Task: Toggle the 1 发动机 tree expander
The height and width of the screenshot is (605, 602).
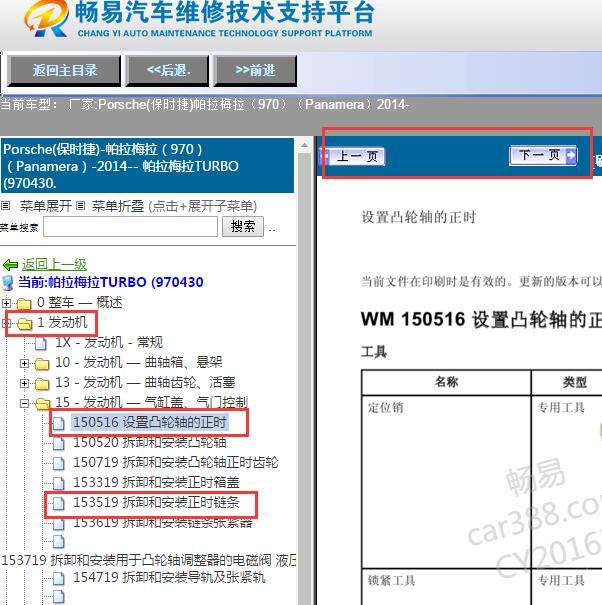Action: click(7, 323)
